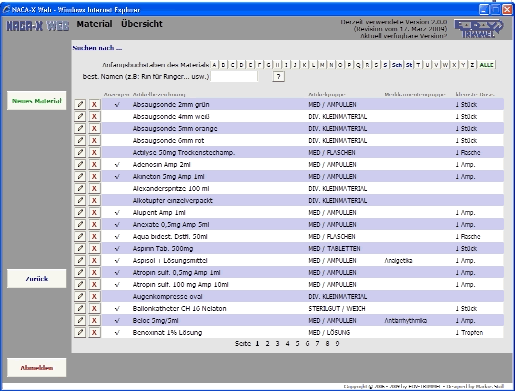
Task: Edit the Actilyse 50mg Trockenstechamp. entry
Action: [x=80, y=153]
